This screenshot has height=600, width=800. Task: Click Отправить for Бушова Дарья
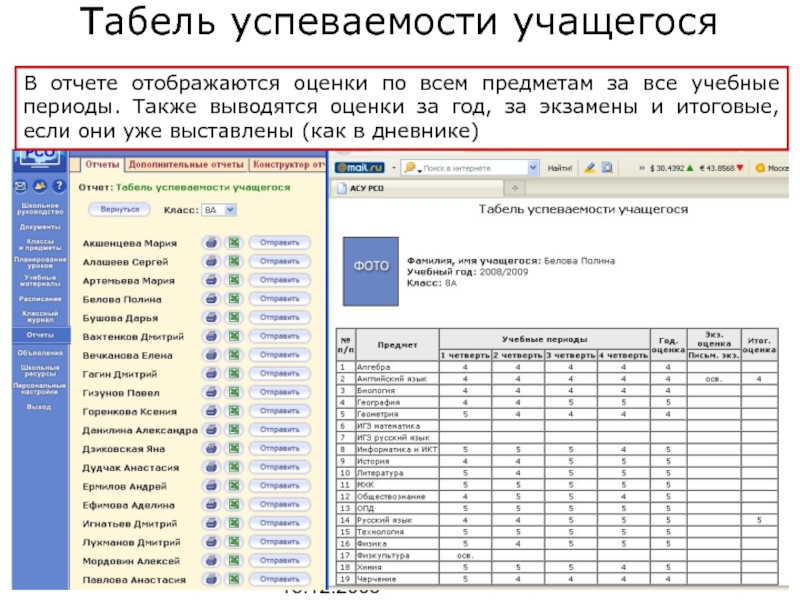(x=280, y=318)
